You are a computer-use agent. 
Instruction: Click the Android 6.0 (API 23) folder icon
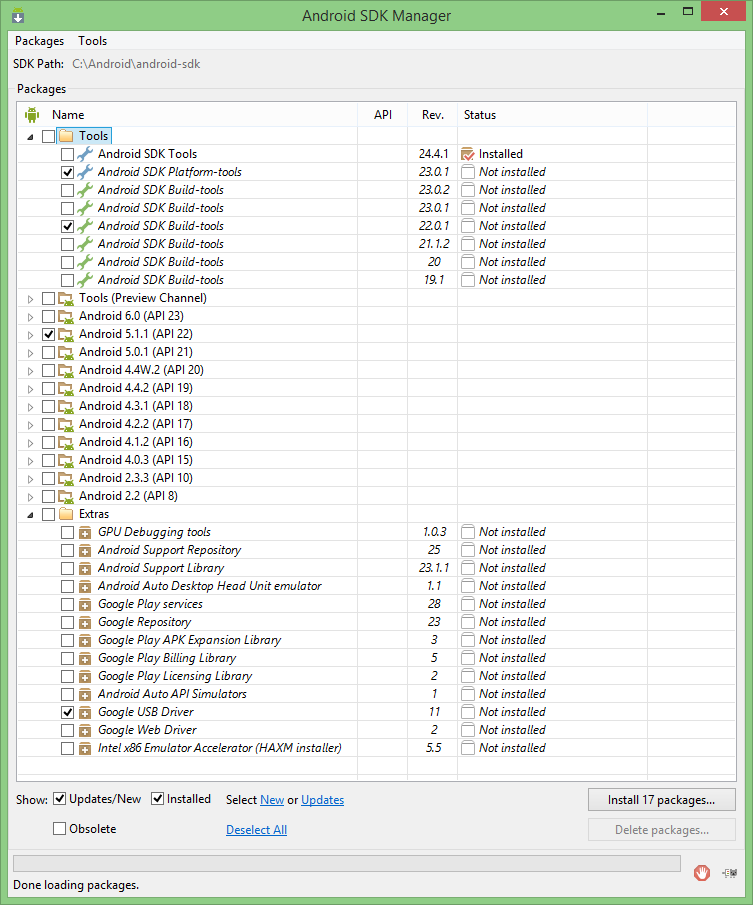[66, 316]
